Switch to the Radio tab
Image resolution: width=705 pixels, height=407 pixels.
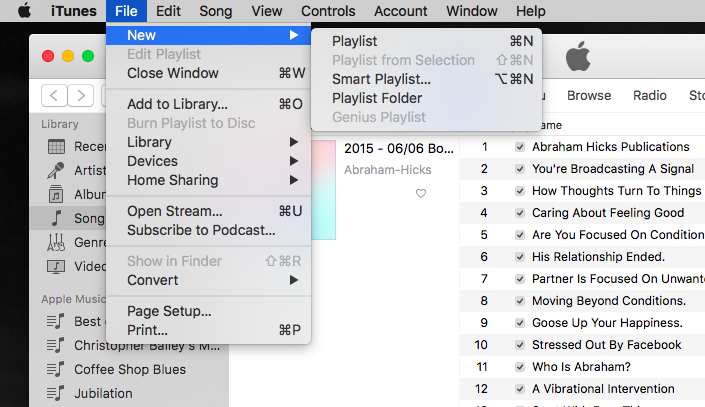tap(650, 95)
